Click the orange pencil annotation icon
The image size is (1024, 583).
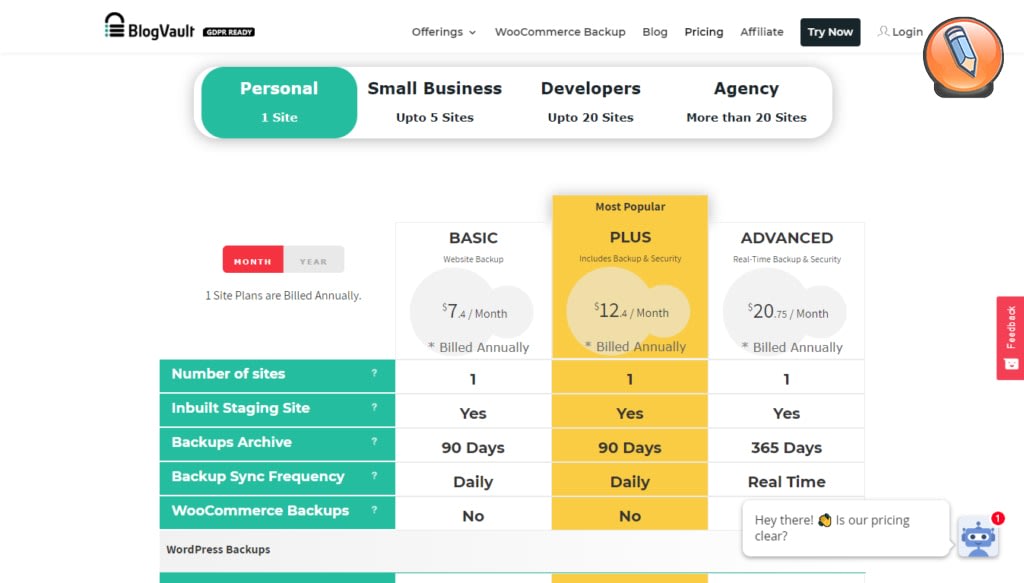click(963, 57)
